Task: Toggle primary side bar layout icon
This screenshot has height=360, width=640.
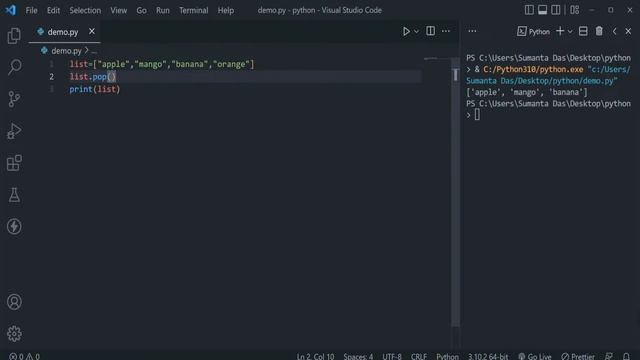Action: pos(529,10)
